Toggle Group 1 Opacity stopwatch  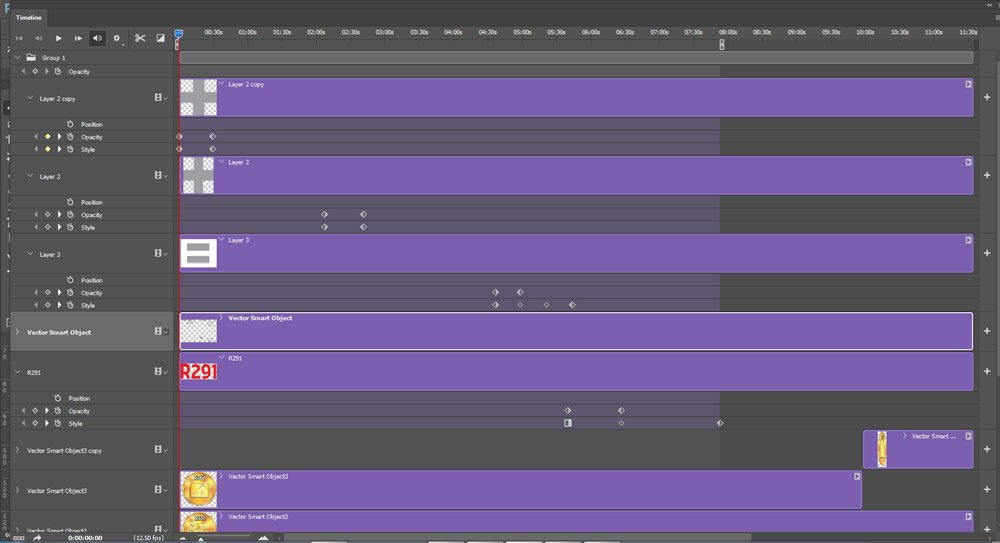[57, 71]
